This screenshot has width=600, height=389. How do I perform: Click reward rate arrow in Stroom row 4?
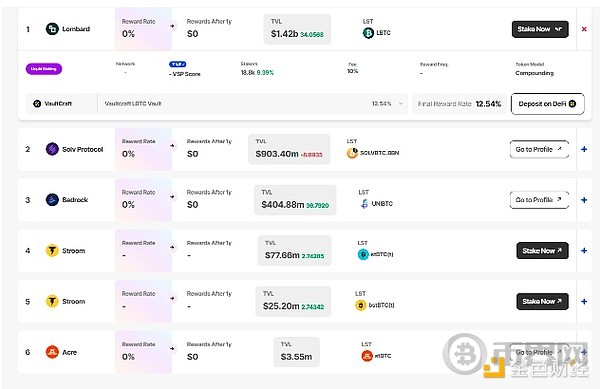click(x=173, y=247)
